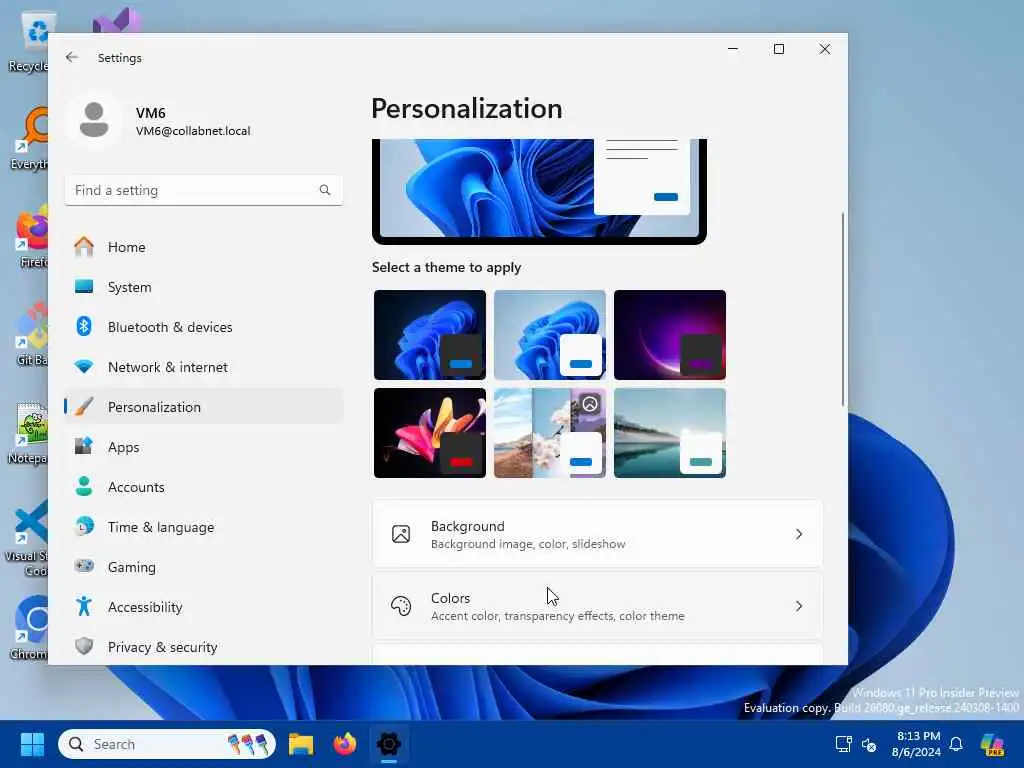The width and height of the screenshot is (1024, 768).
Task: Click the back arrow in Settings
Action: click(72, 57)
